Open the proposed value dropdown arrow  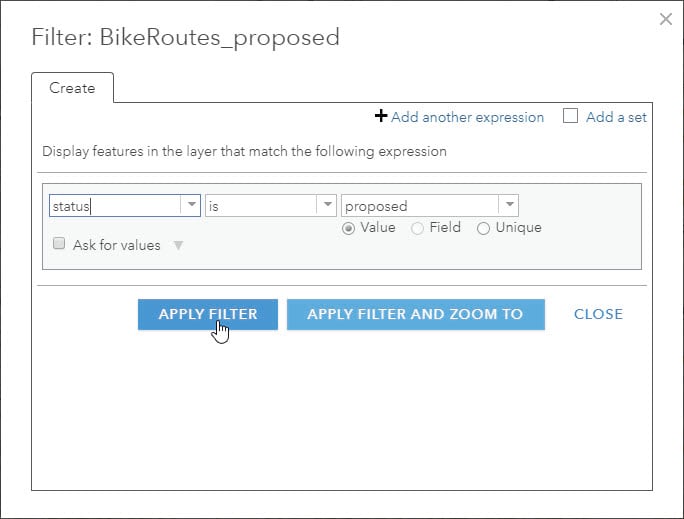tap(509, 205)
